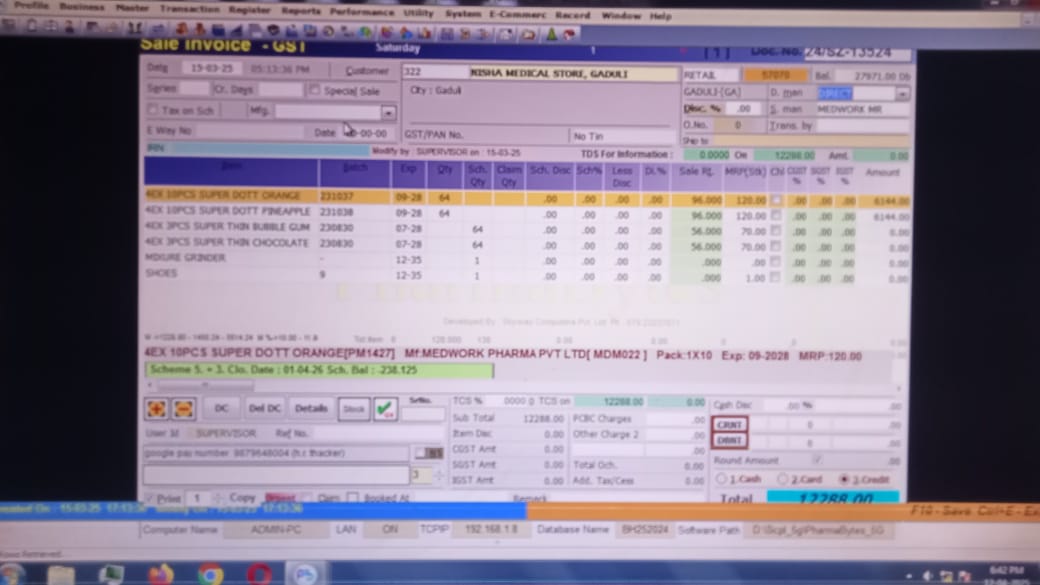The width and height of the screenshot is (1040, 585).
Task: Open File Explorer folder in taskbar
Action: pos(61,575)
